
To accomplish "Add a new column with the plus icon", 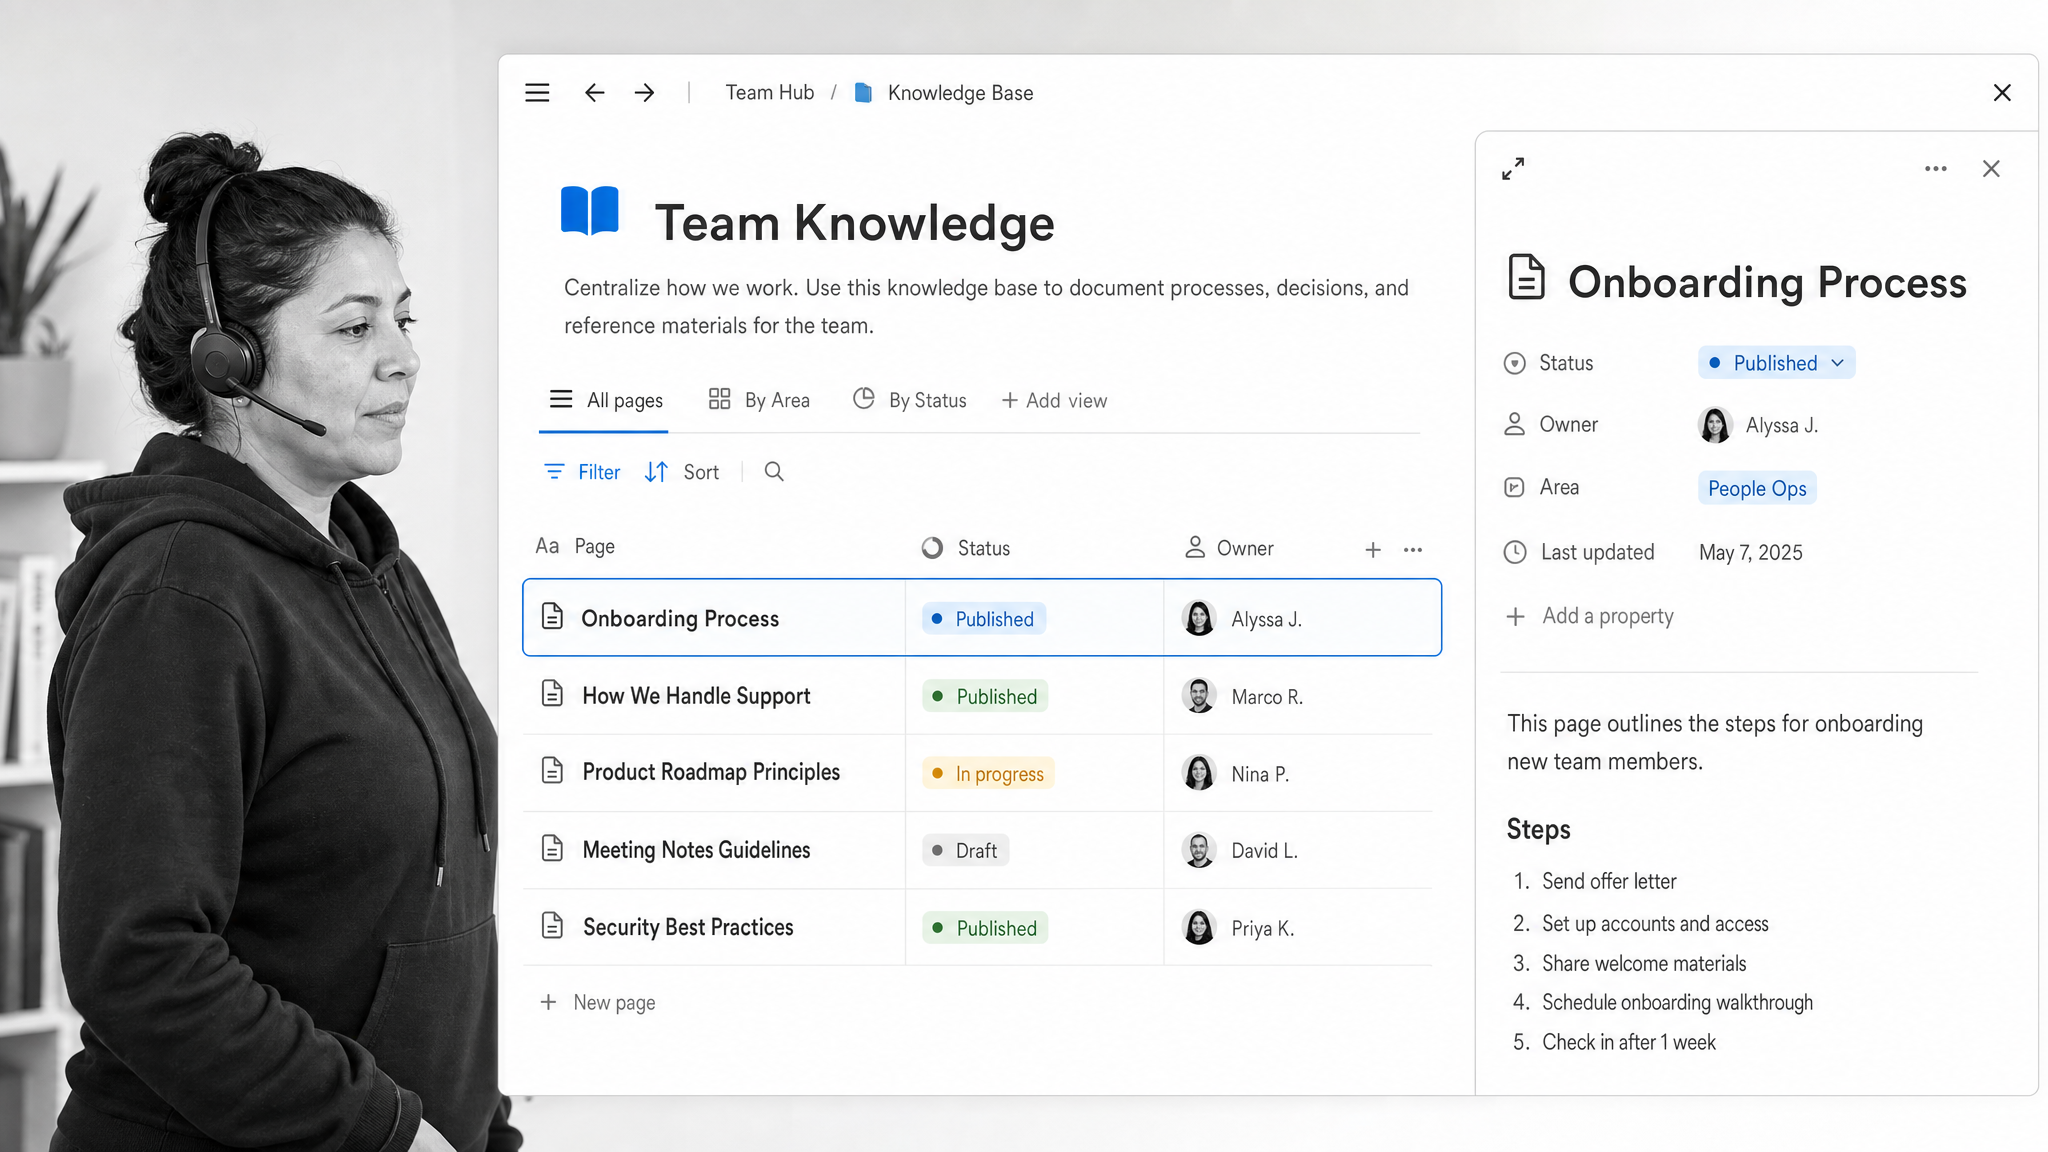I will point(1373,549).
